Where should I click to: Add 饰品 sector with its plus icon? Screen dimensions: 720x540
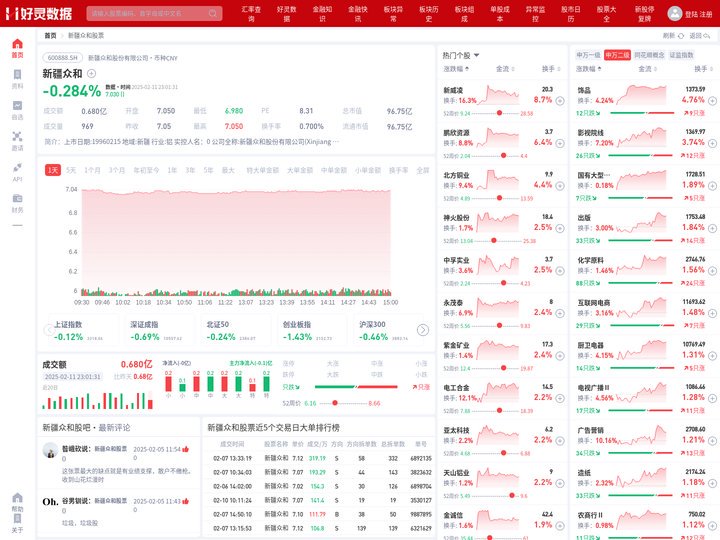[x=712, y=101]
